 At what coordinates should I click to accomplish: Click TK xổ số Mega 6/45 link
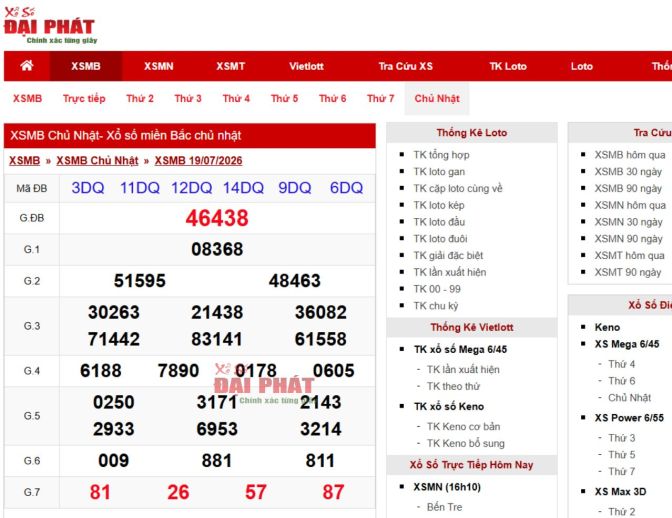pos(460,349)
